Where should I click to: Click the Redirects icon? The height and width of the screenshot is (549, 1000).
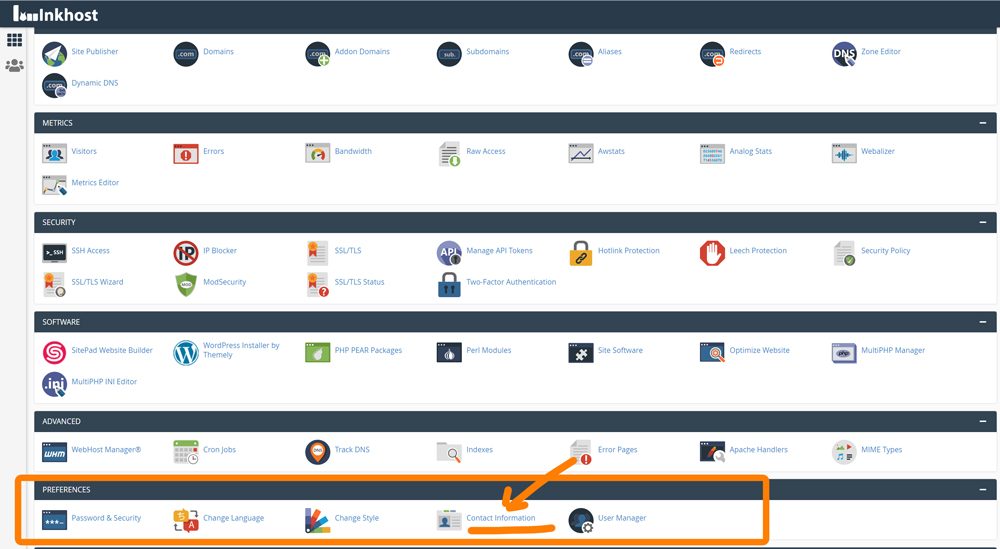click(712, 54)
